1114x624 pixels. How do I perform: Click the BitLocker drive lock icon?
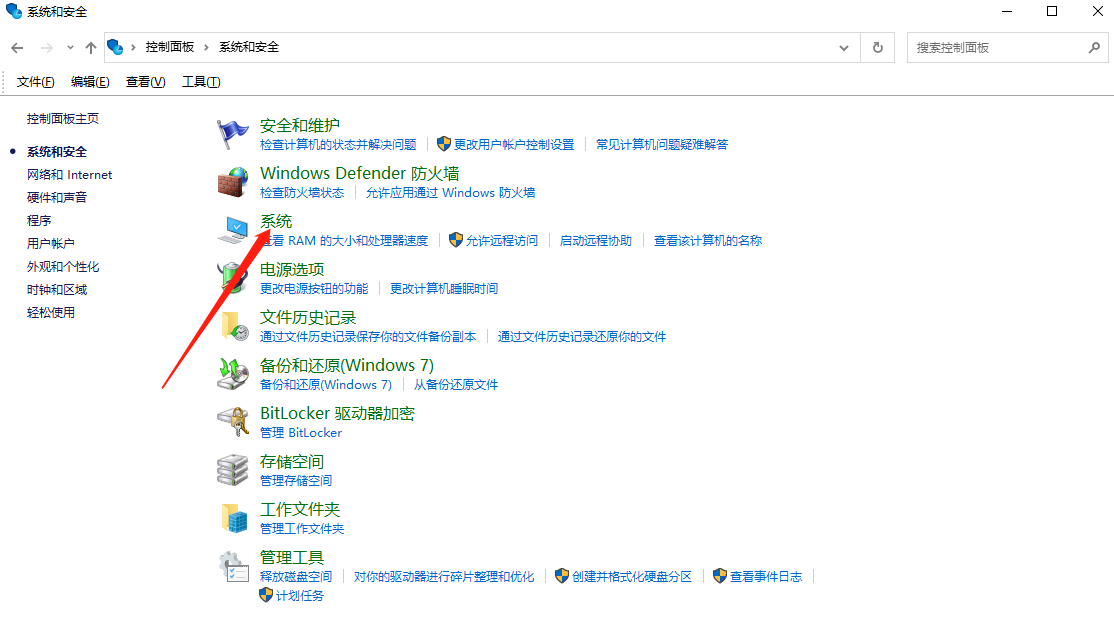click(x=232, y=421)
